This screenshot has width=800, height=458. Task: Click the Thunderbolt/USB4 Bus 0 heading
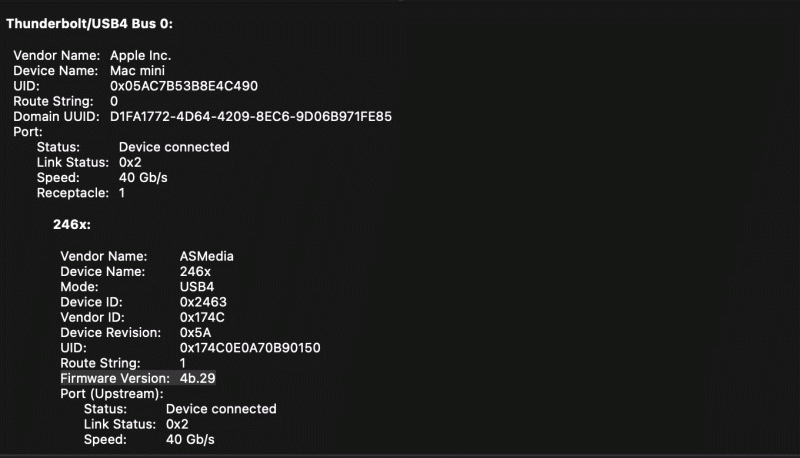point(90,24)
